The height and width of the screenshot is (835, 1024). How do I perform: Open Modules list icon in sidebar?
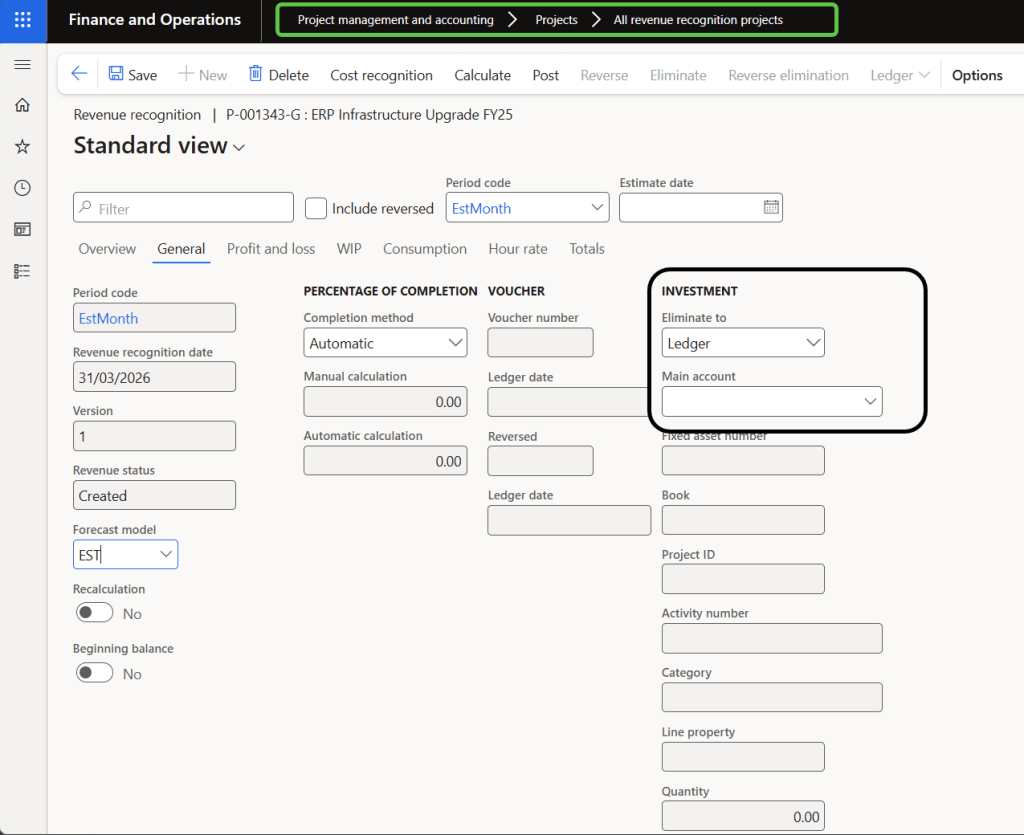pos(22,271)
